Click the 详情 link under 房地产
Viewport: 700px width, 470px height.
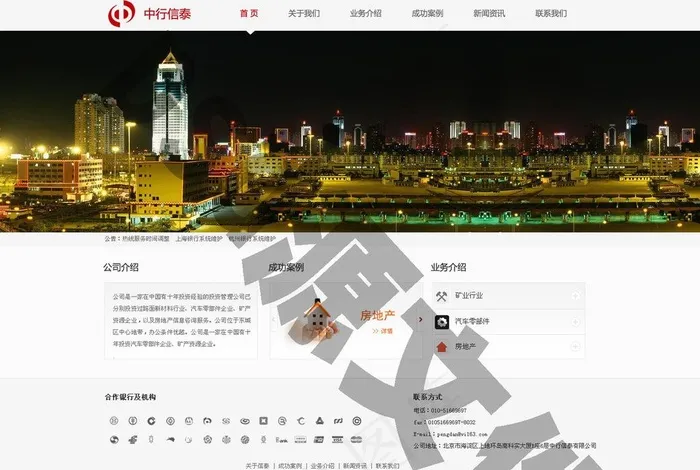click(383, 331)
